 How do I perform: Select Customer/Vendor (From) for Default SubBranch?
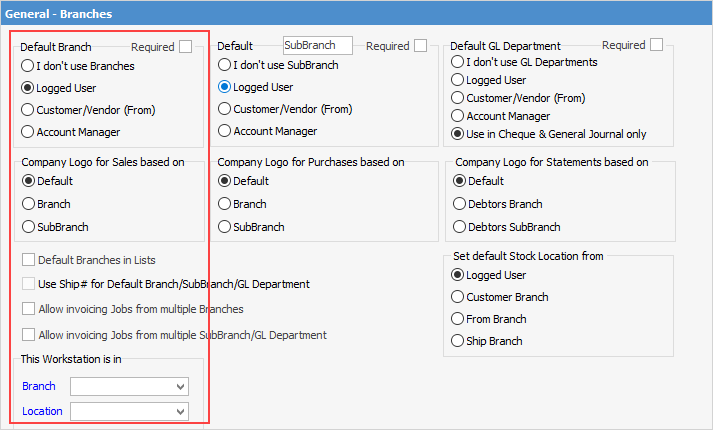click(225, 109)
